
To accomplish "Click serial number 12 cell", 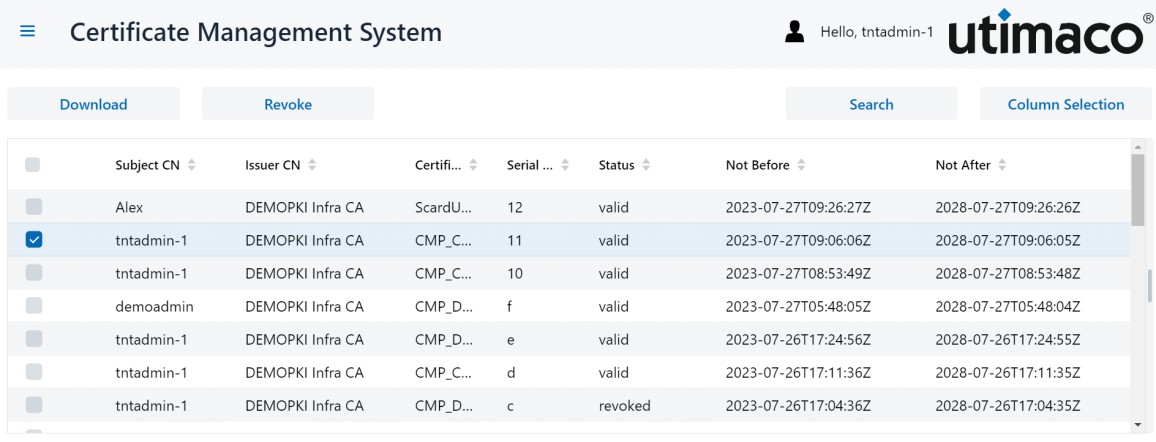I will tap(515, 208).
